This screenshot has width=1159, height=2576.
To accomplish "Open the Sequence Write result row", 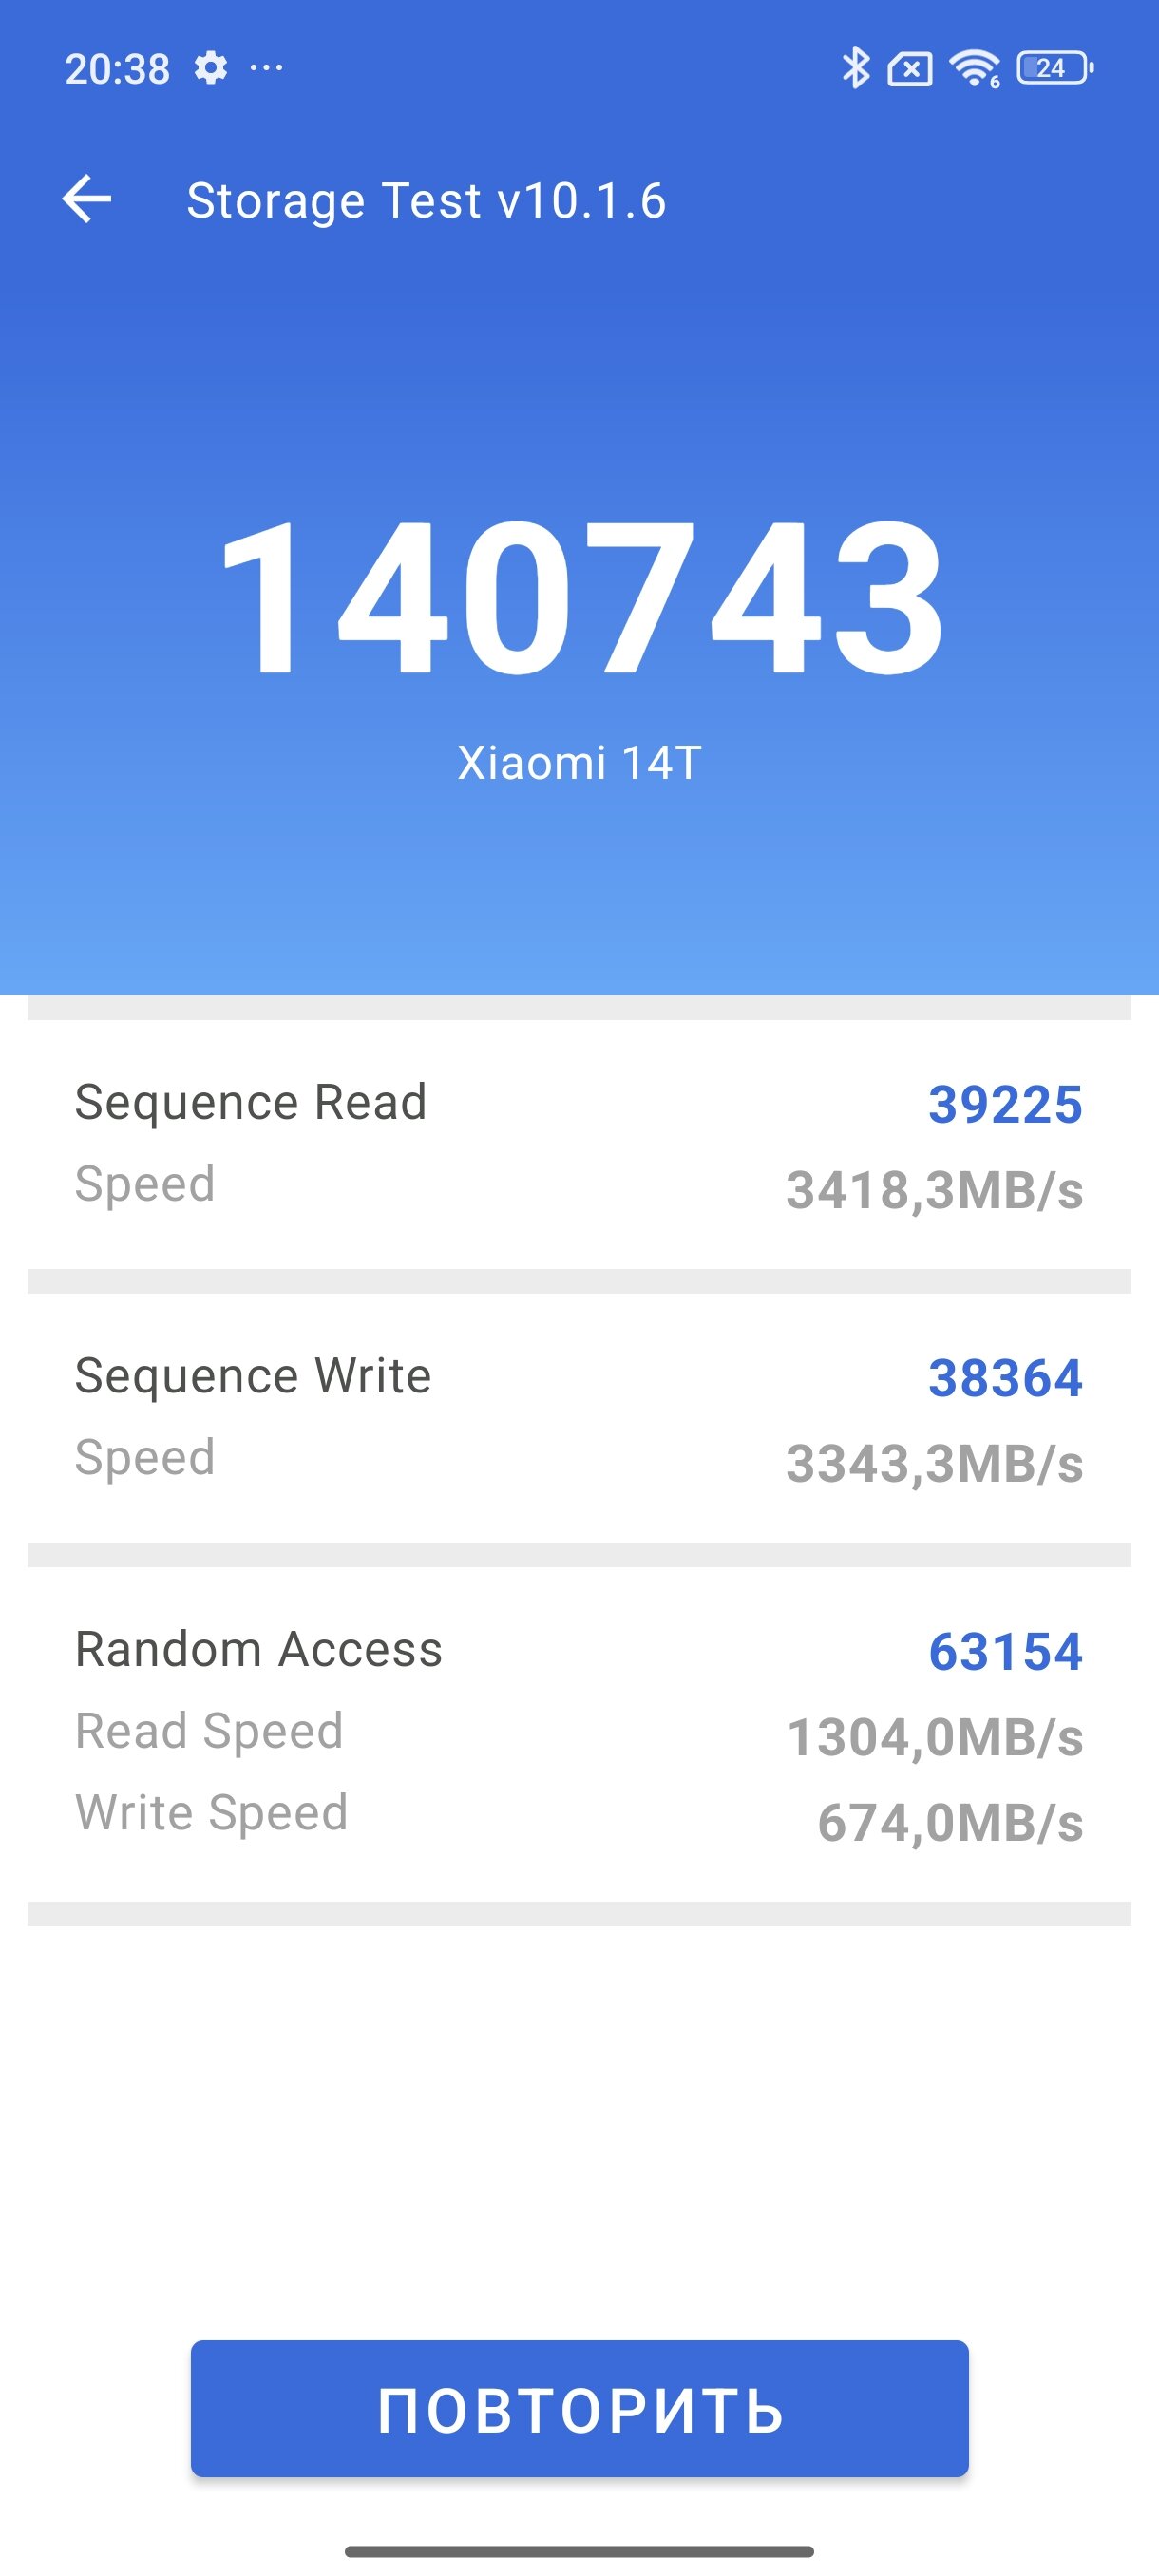I will click(579, 1418).
